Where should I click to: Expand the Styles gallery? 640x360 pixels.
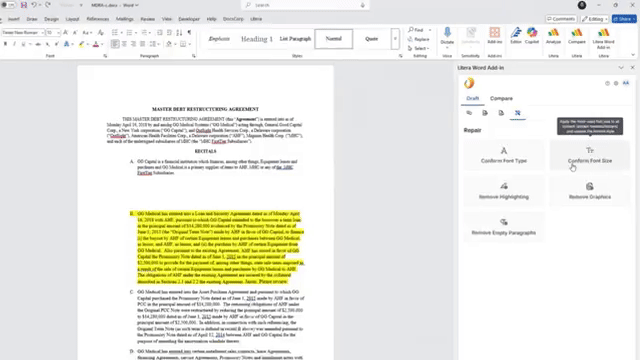click(395, 39)
